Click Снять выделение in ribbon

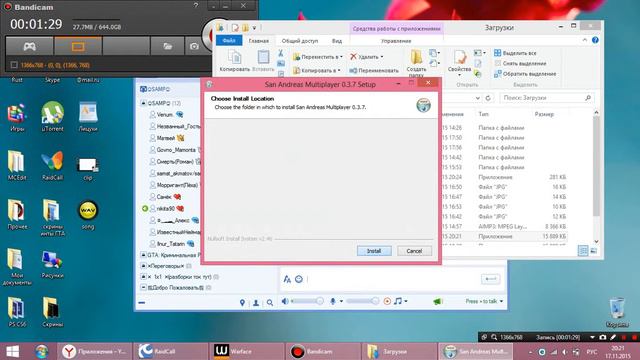tap(520, 63)
